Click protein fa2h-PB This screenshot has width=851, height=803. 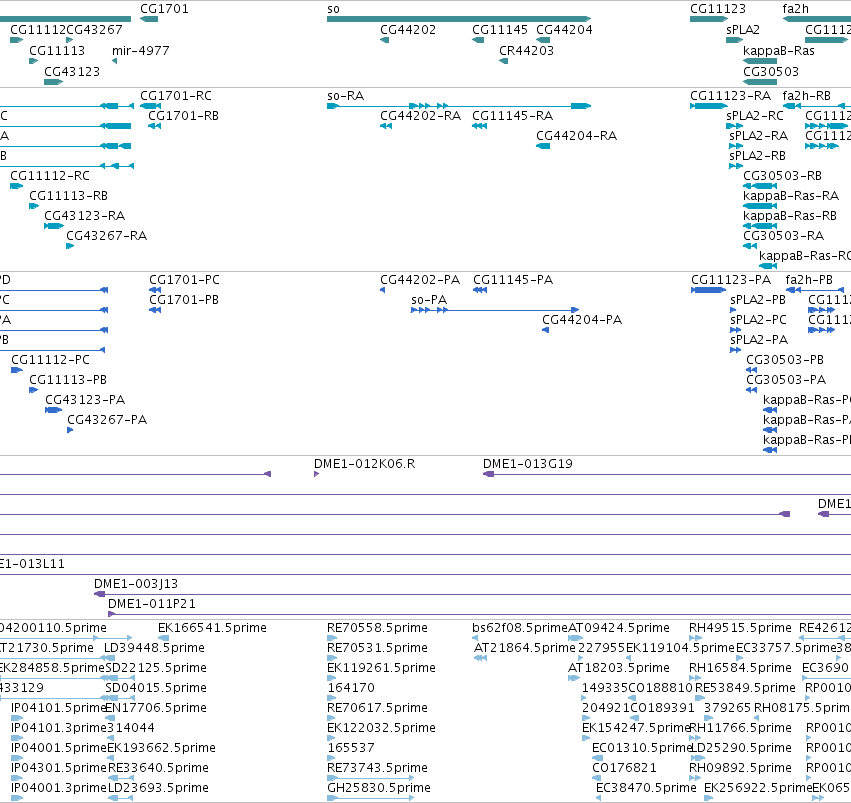click(x=809, y=279)
